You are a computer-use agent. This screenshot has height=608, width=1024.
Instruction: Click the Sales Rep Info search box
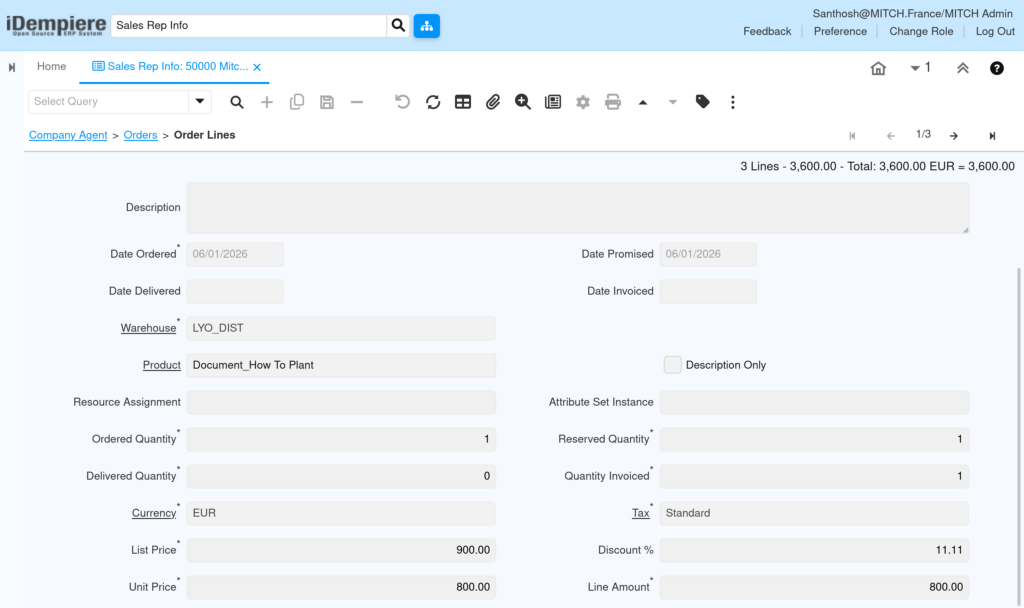click(249, 25)
